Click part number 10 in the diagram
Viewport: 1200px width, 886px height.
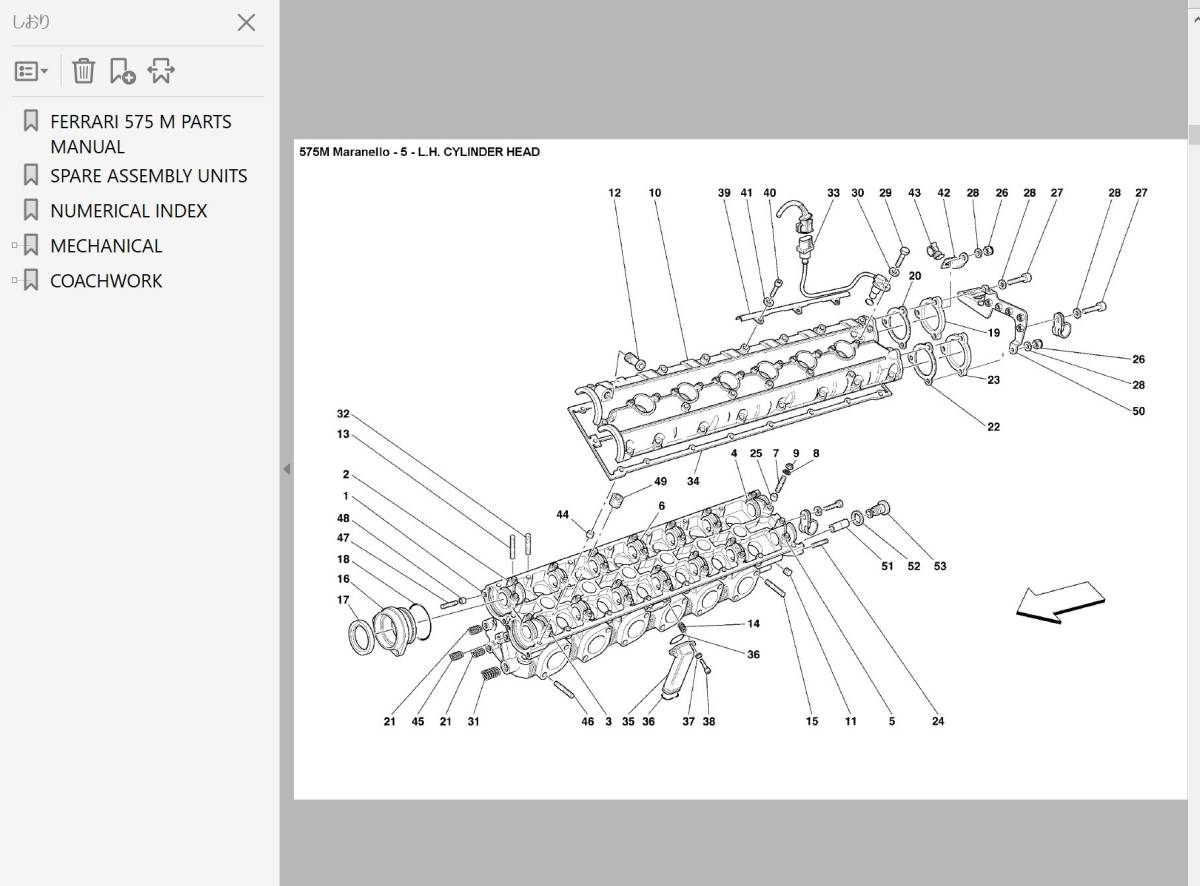pyautogui.click(x=654, y=193)
